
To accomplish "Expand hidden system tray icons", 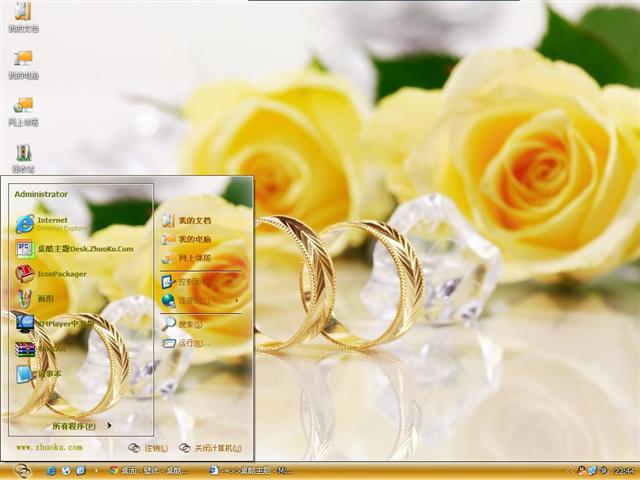I will tap(570, 471).
